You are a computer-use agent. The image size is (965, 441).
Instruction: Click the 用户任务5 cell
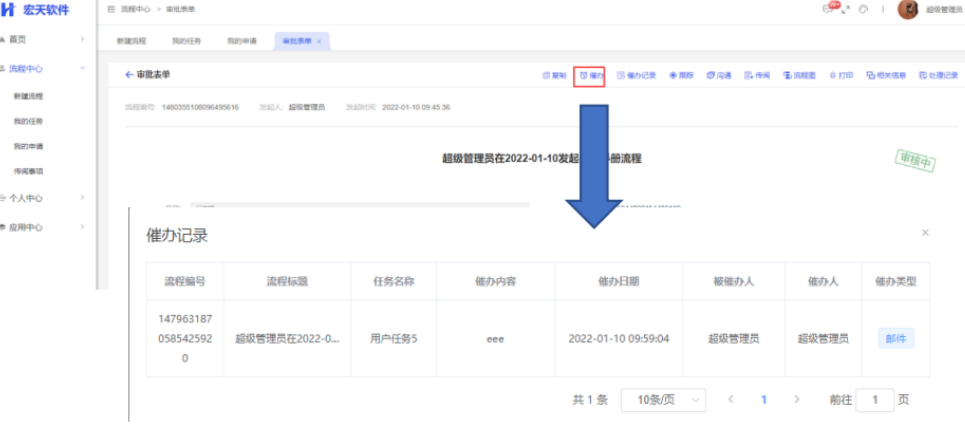394,338
